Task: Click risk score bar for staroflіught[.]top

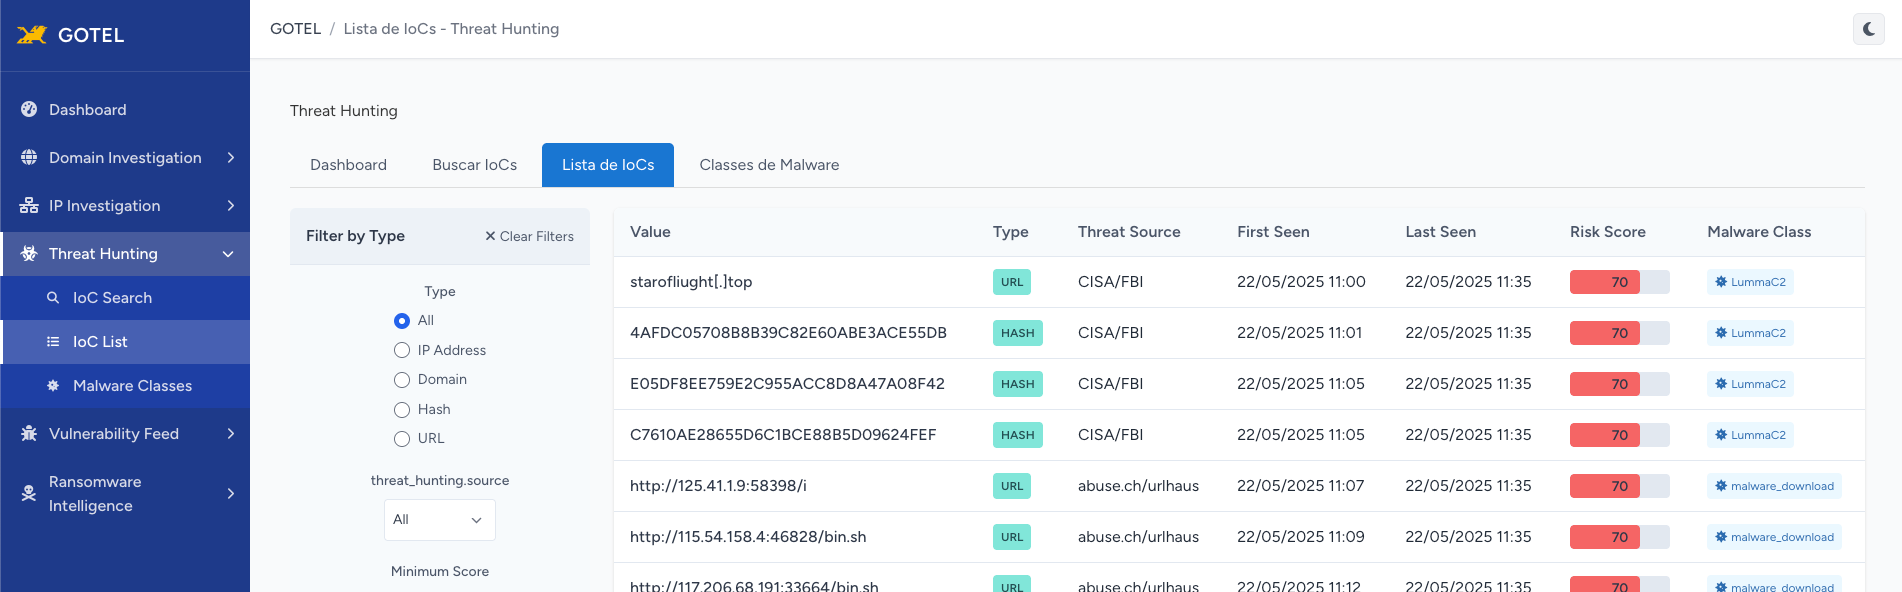Action: tap(1619, 282)
